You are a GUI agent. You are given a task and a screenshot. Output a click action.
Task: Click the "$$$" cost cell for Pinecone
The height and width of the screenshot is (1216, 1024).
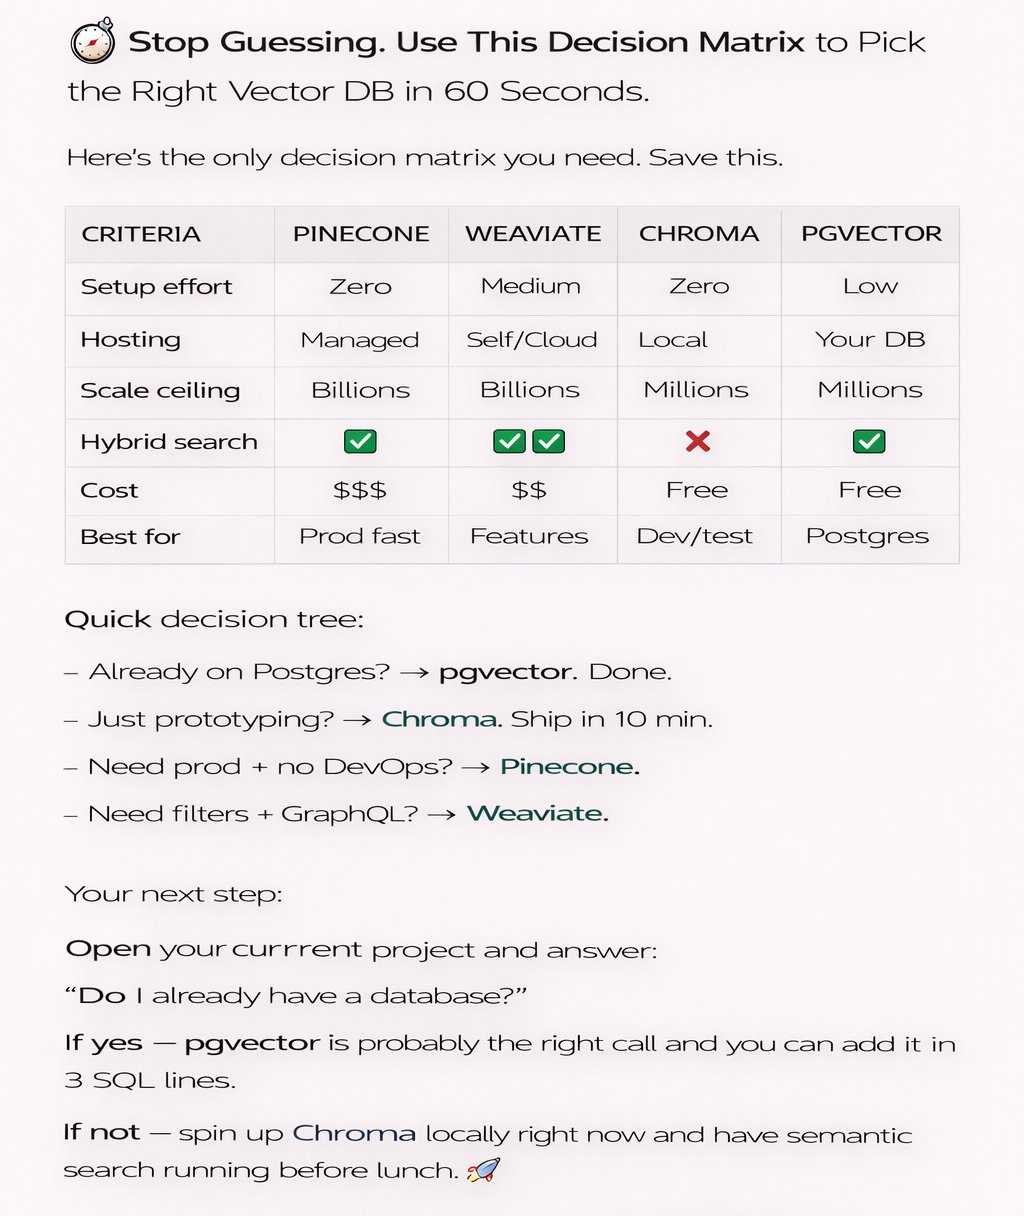coord(360,490)
